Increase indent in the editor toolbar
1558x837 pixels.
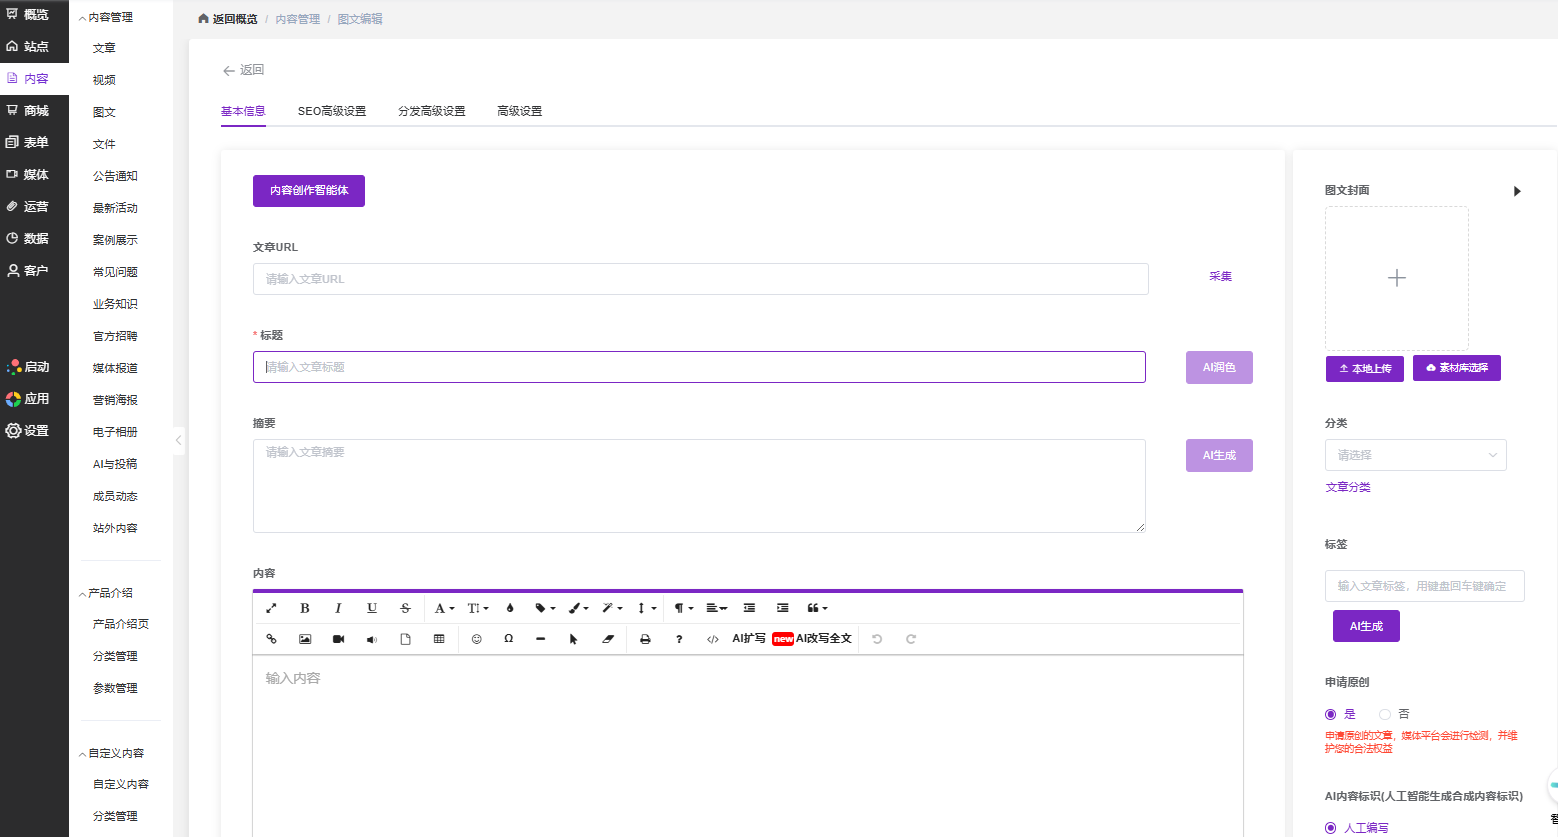click(x=783, y=608)
